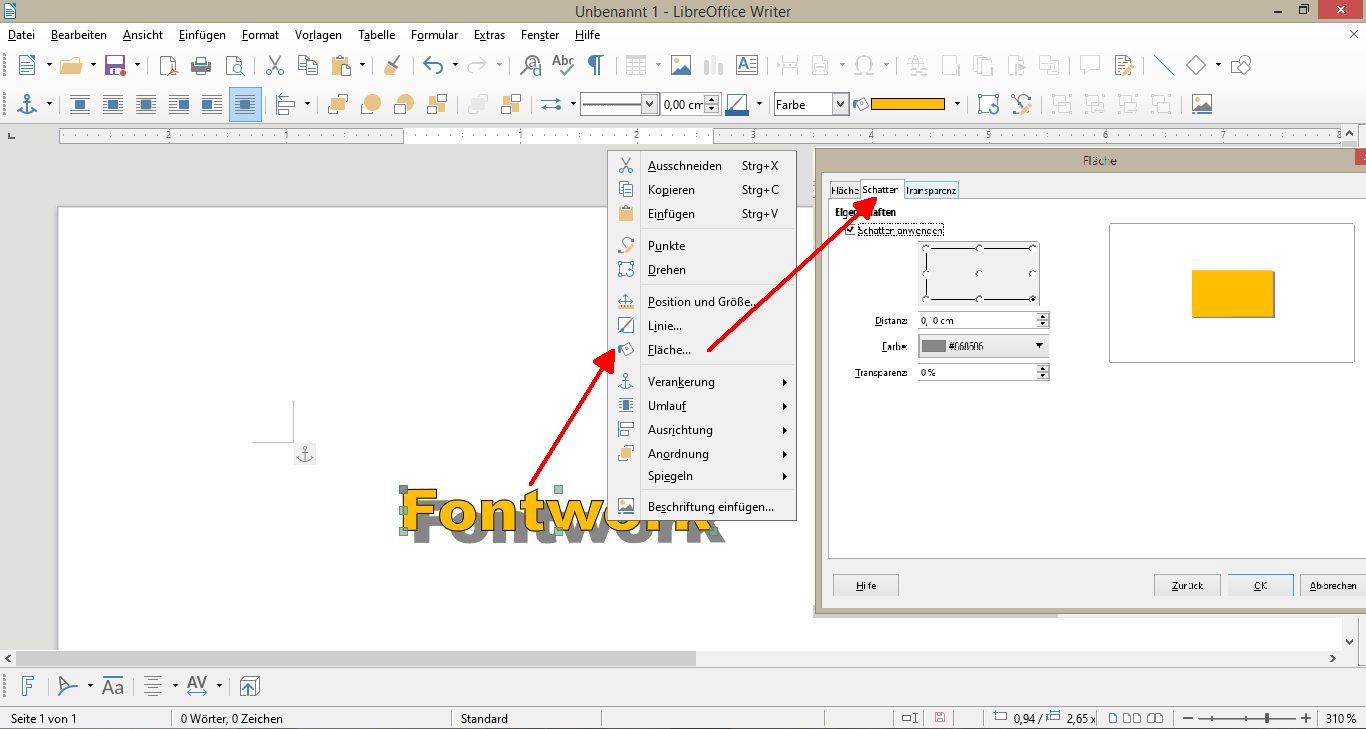Print the document with the printer icon
1366x729 pixels.
(201, 66)
